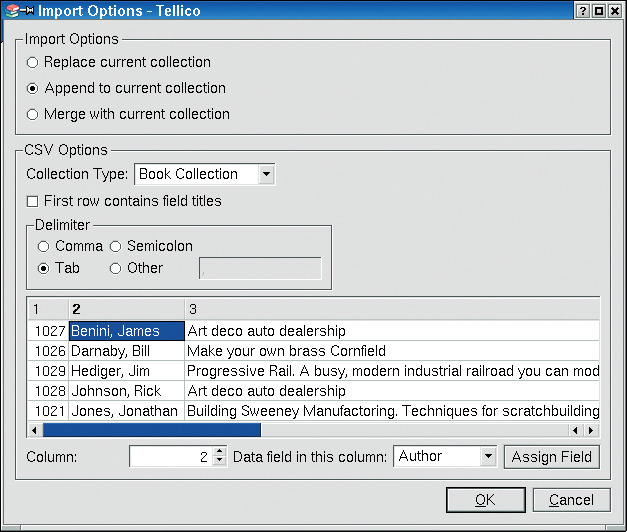Select Make your own brass Cornfield cell

point(392,351)
